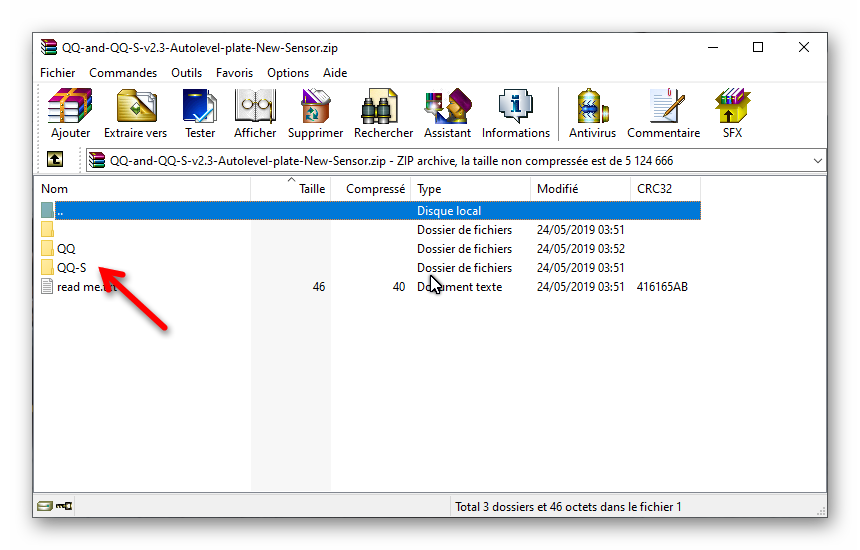Click the Supprimer toolbar icon

click(x=315, y=113)
